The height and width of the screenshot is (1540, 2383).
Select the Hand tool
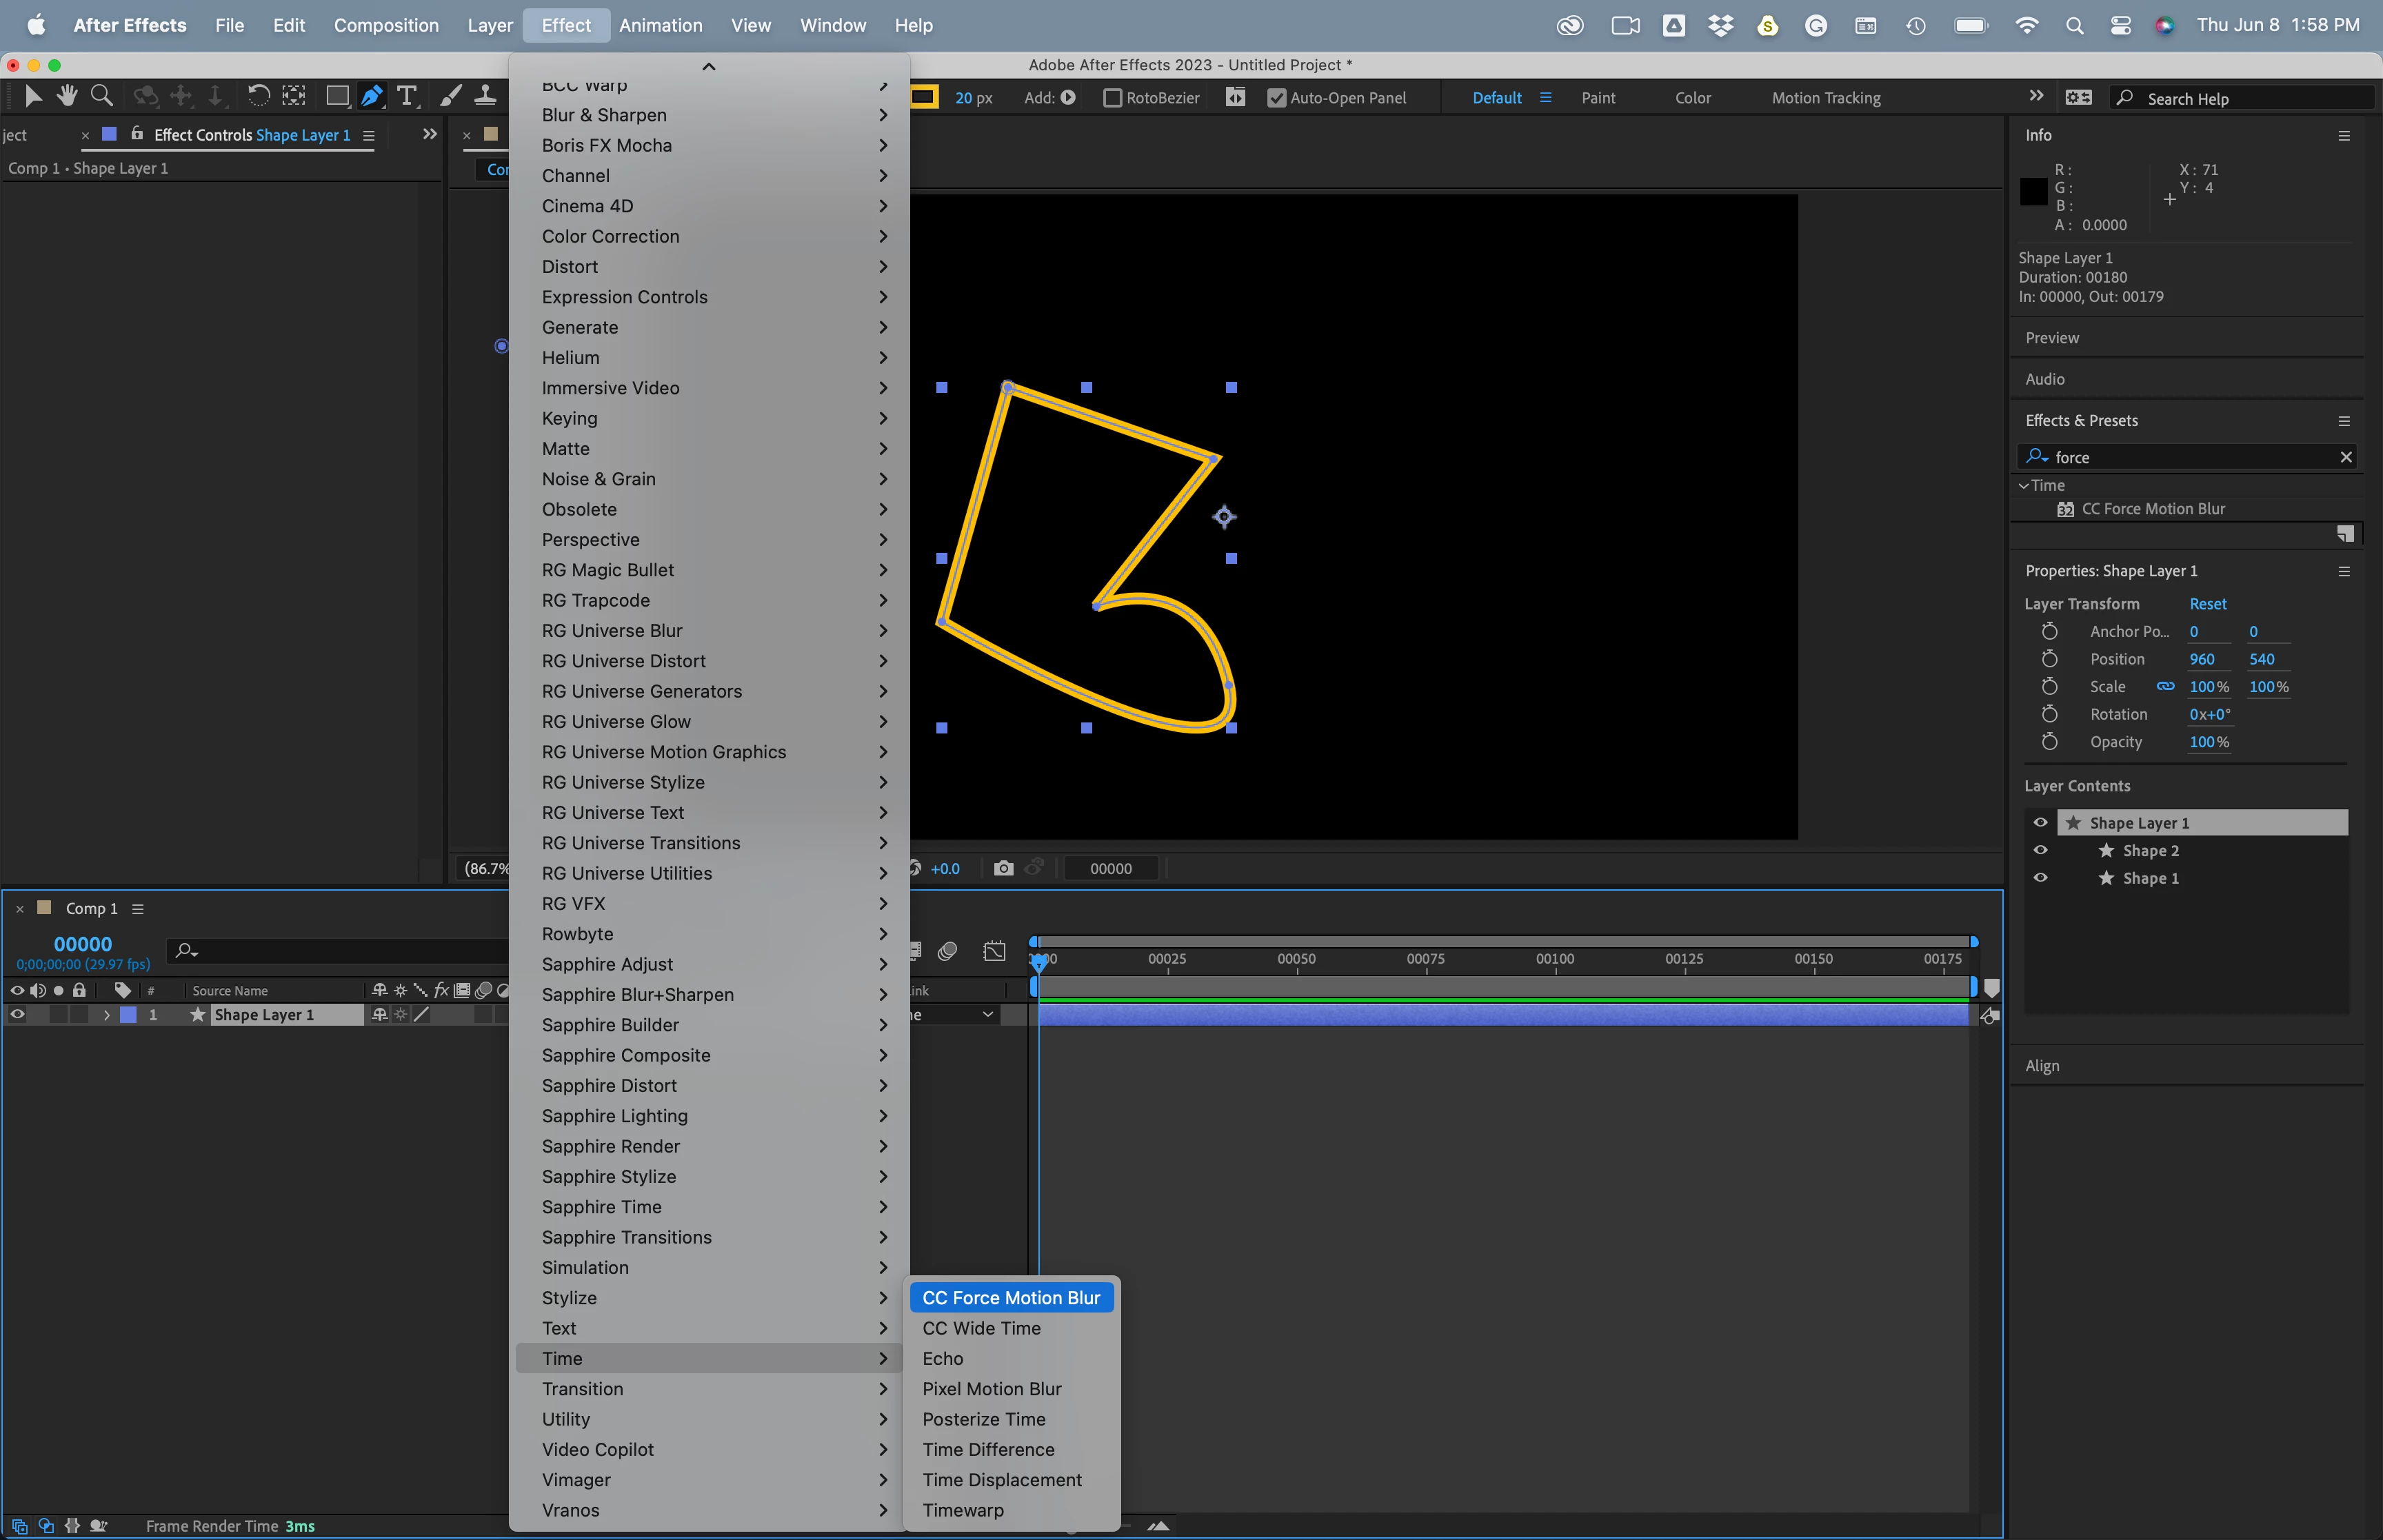coord(67,96)
